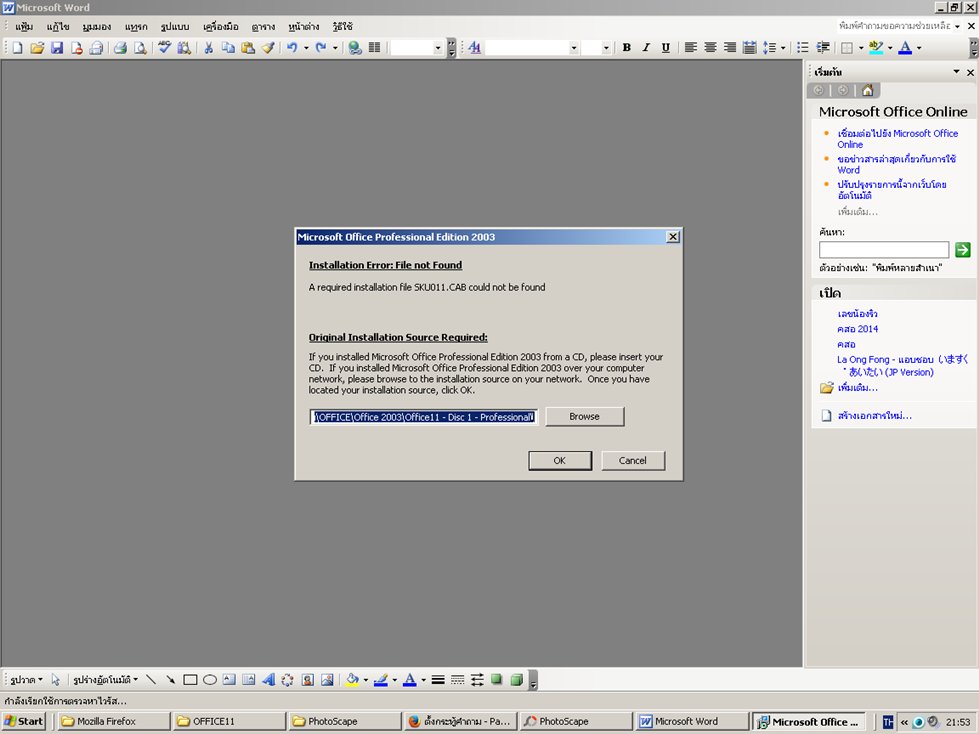Open the แฟ้ม (File) menu
Screen dimensions: 979x734
click(x=24, y=26)
